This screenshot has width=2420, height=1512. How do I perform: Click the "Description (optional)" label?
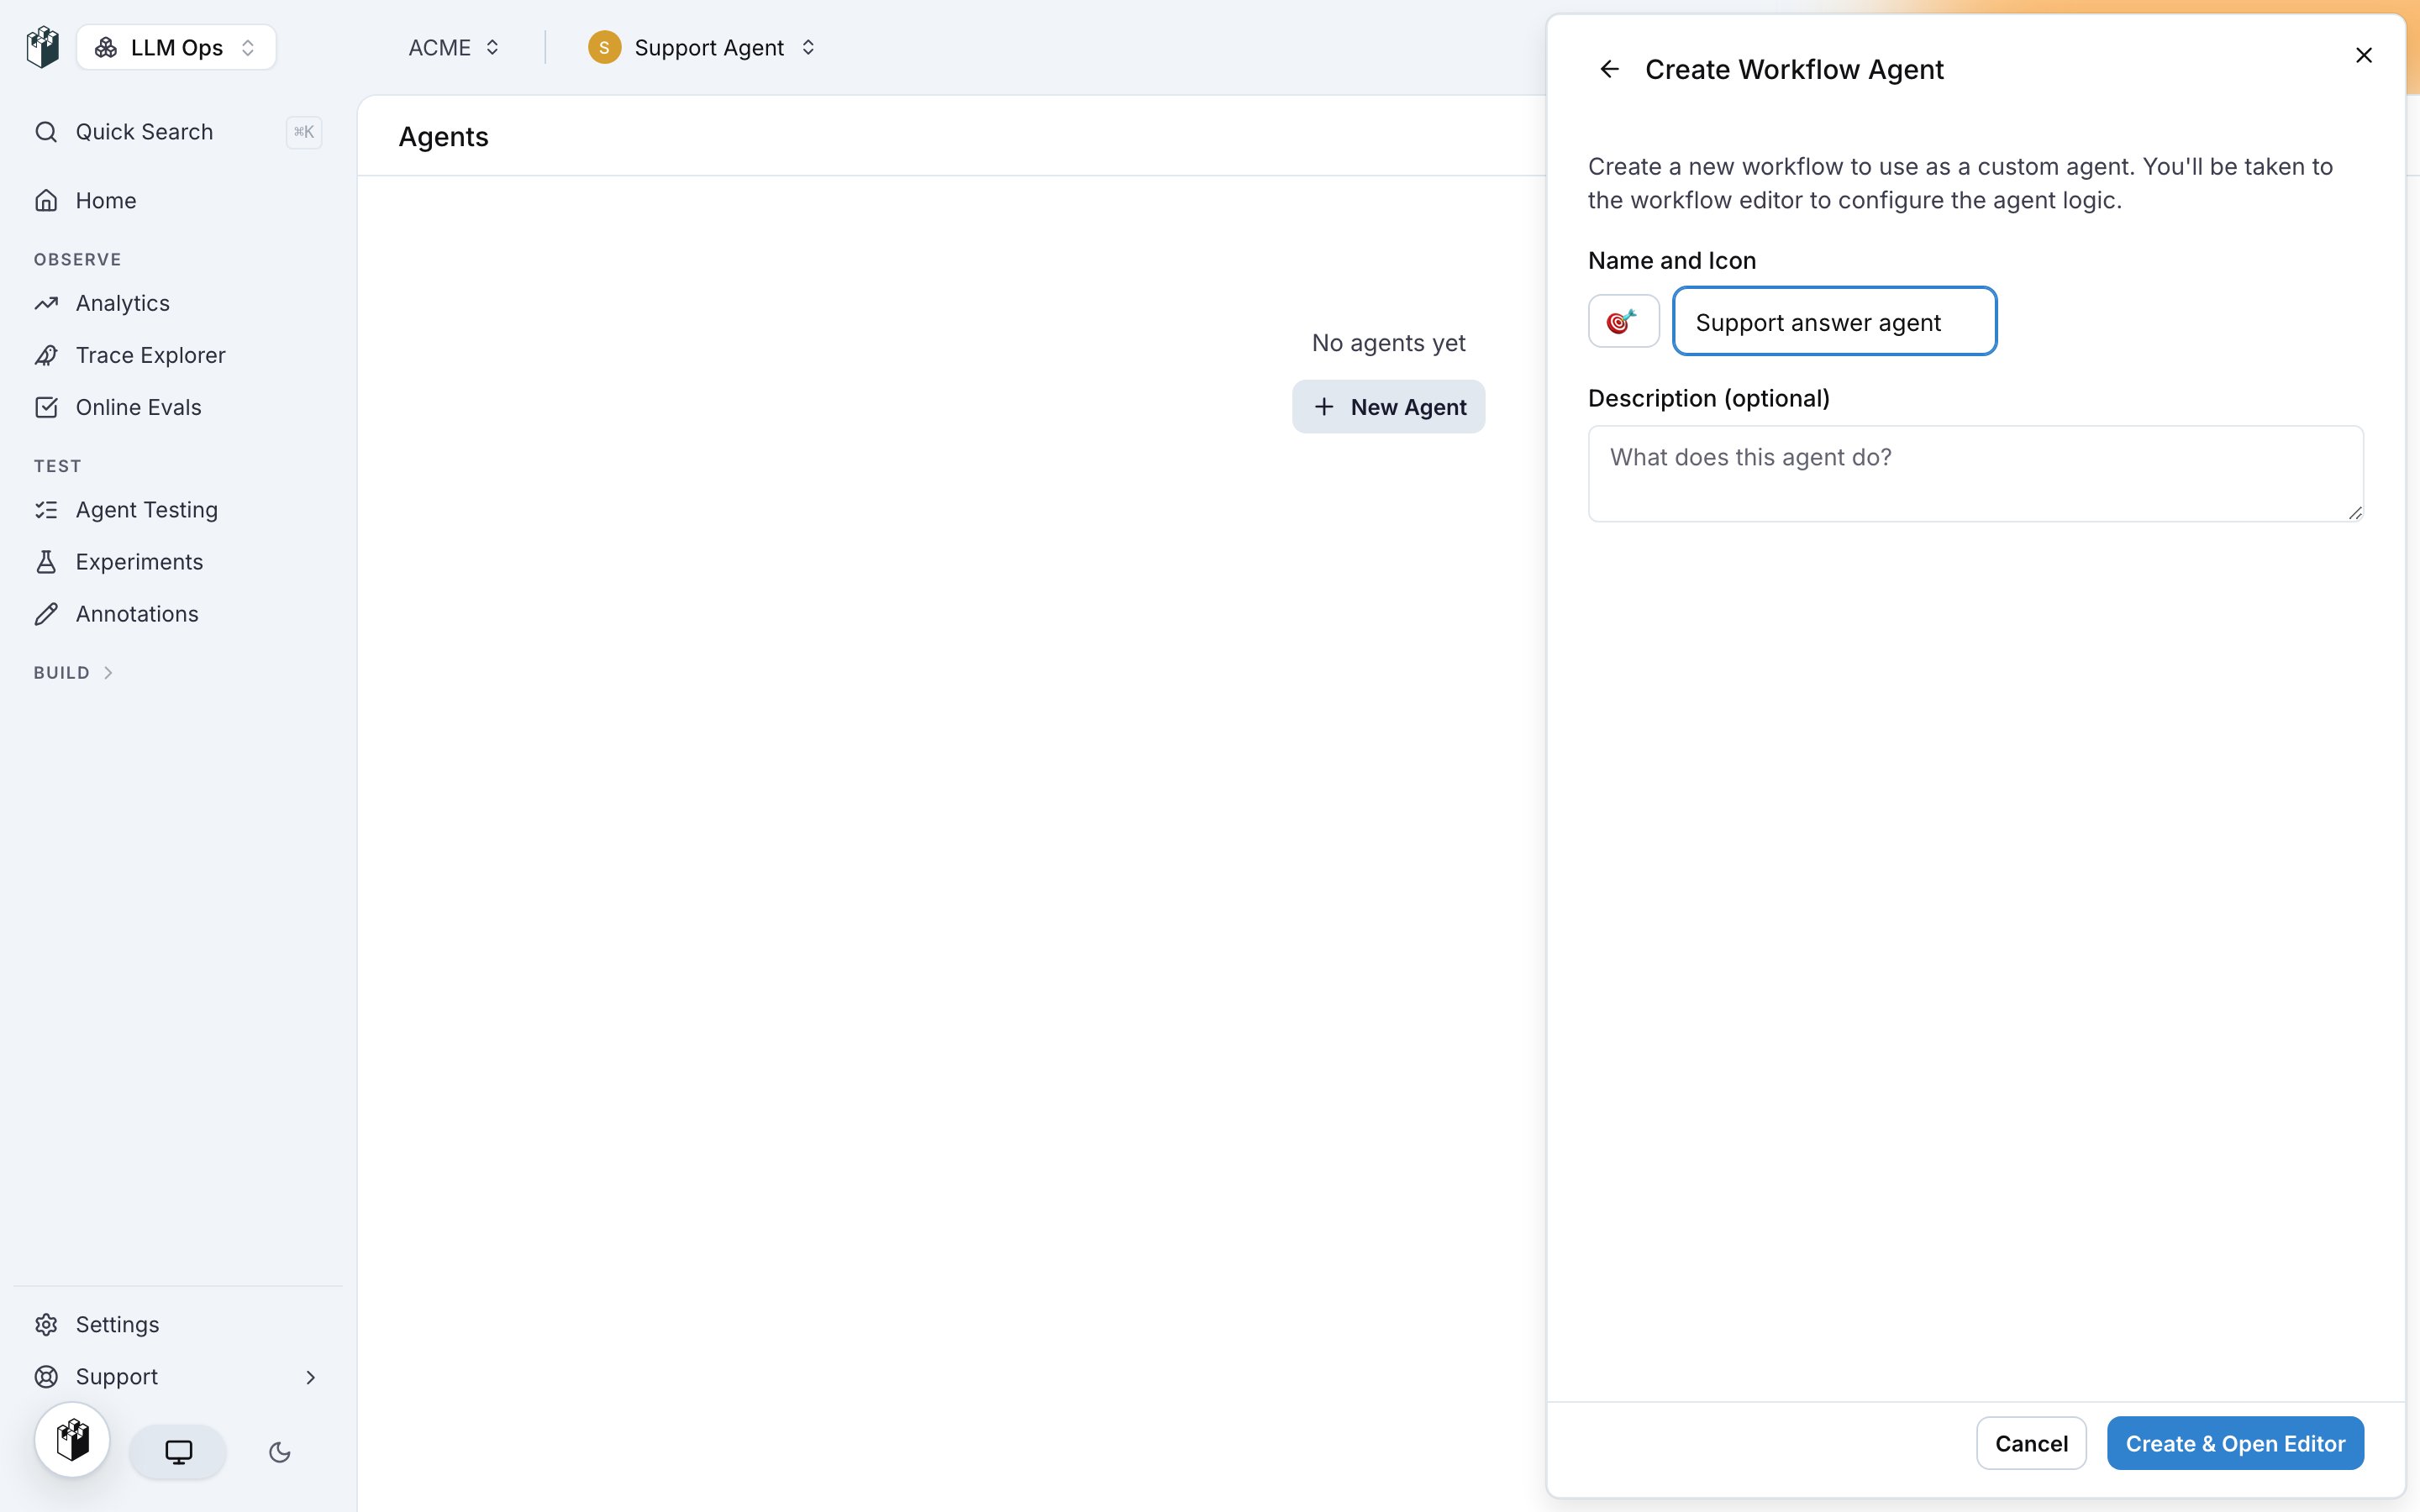[x=1708, y=399]
